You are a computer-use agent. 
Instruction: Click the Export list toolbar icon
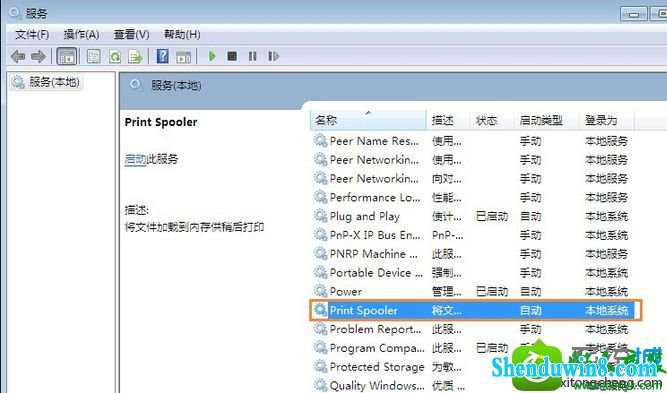(x=135, y=56)
